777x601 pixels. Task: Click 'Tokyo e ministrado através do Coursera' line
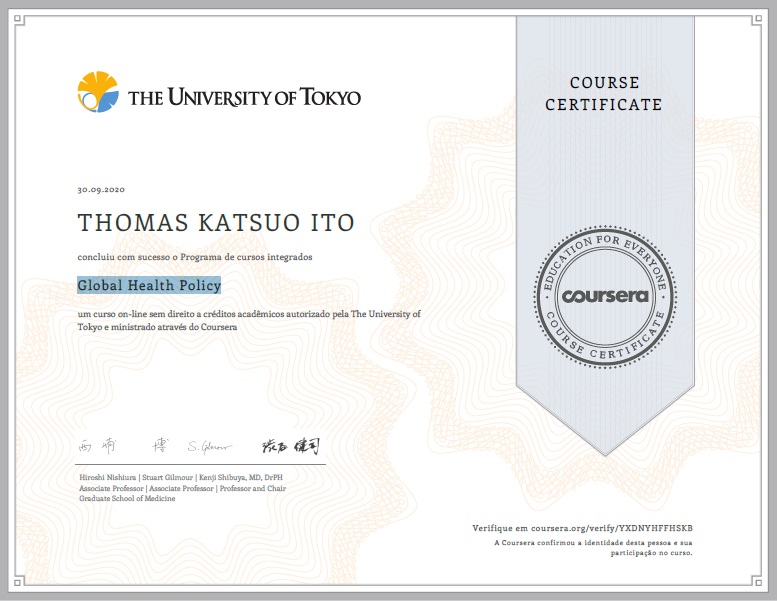(157, 327)
